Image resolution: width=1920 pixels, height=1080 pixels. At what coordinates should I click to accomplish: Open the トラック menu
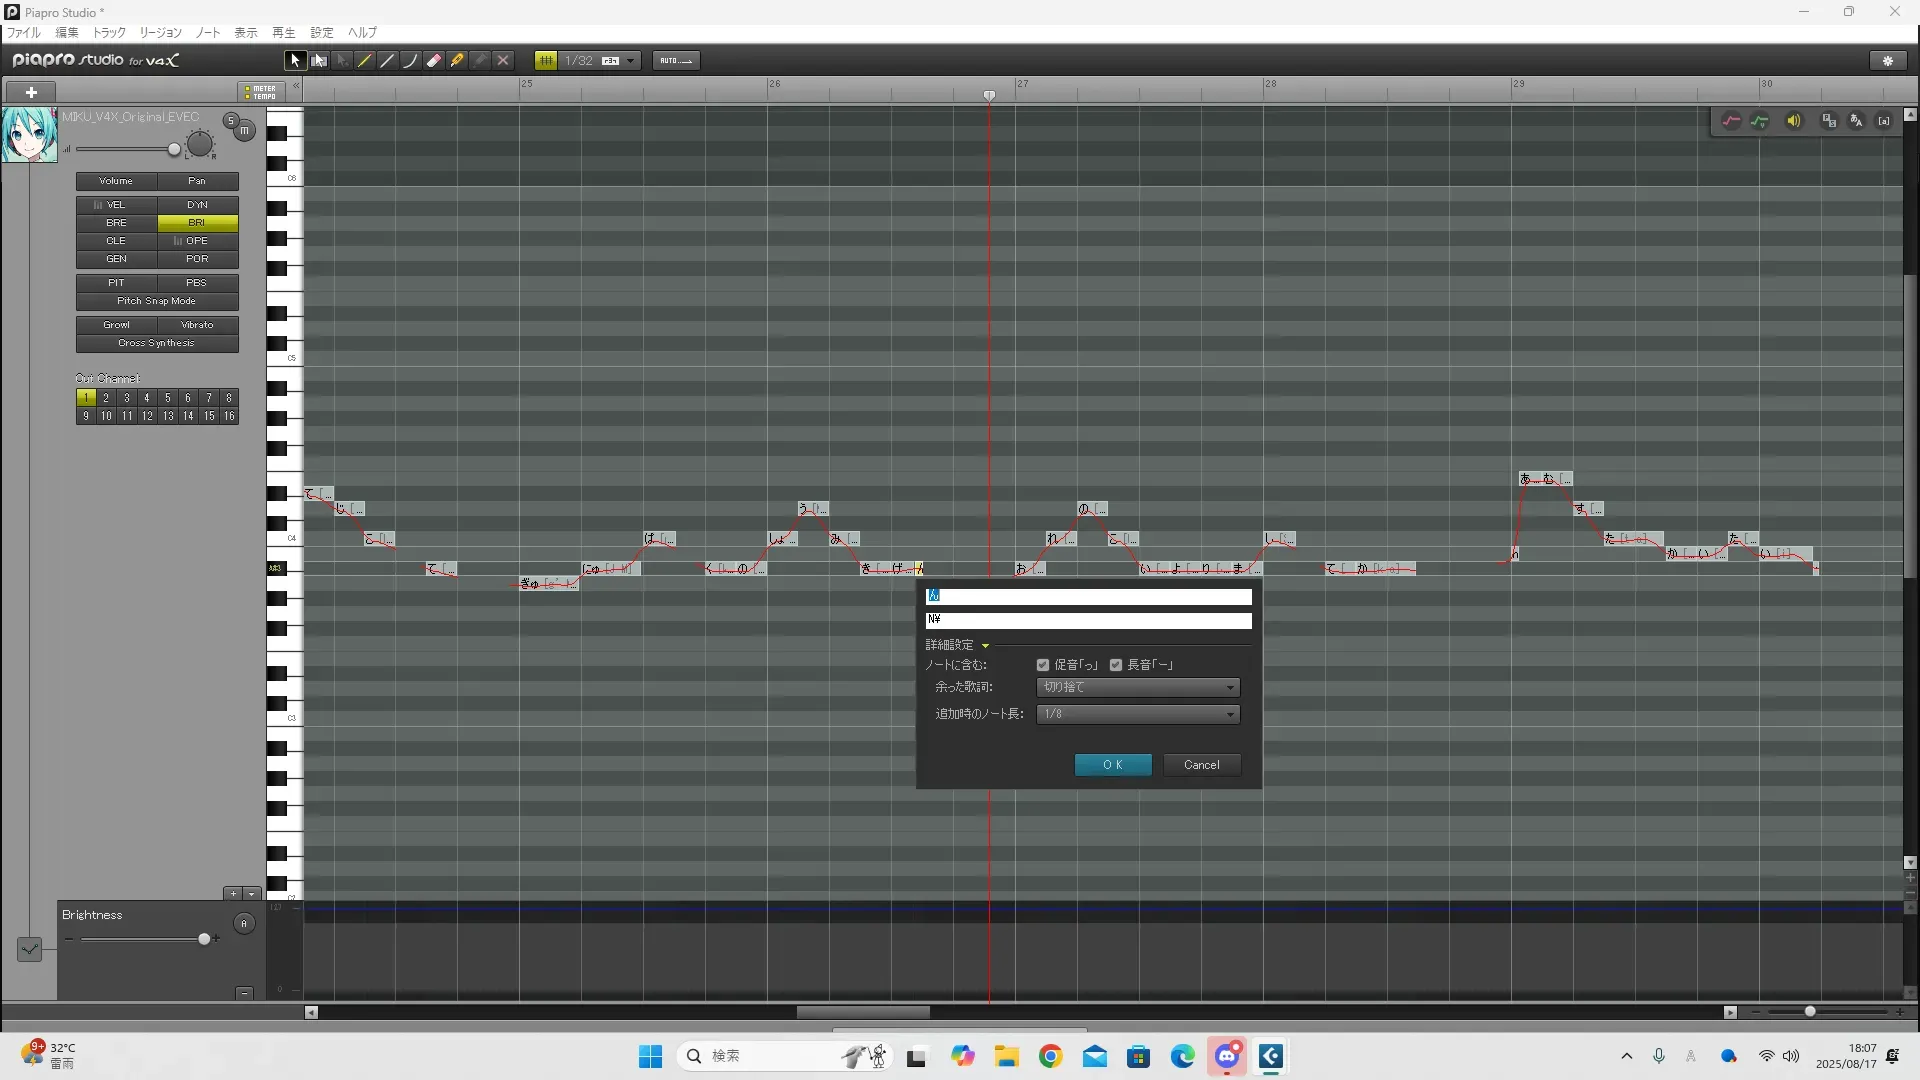click(109, 33)
